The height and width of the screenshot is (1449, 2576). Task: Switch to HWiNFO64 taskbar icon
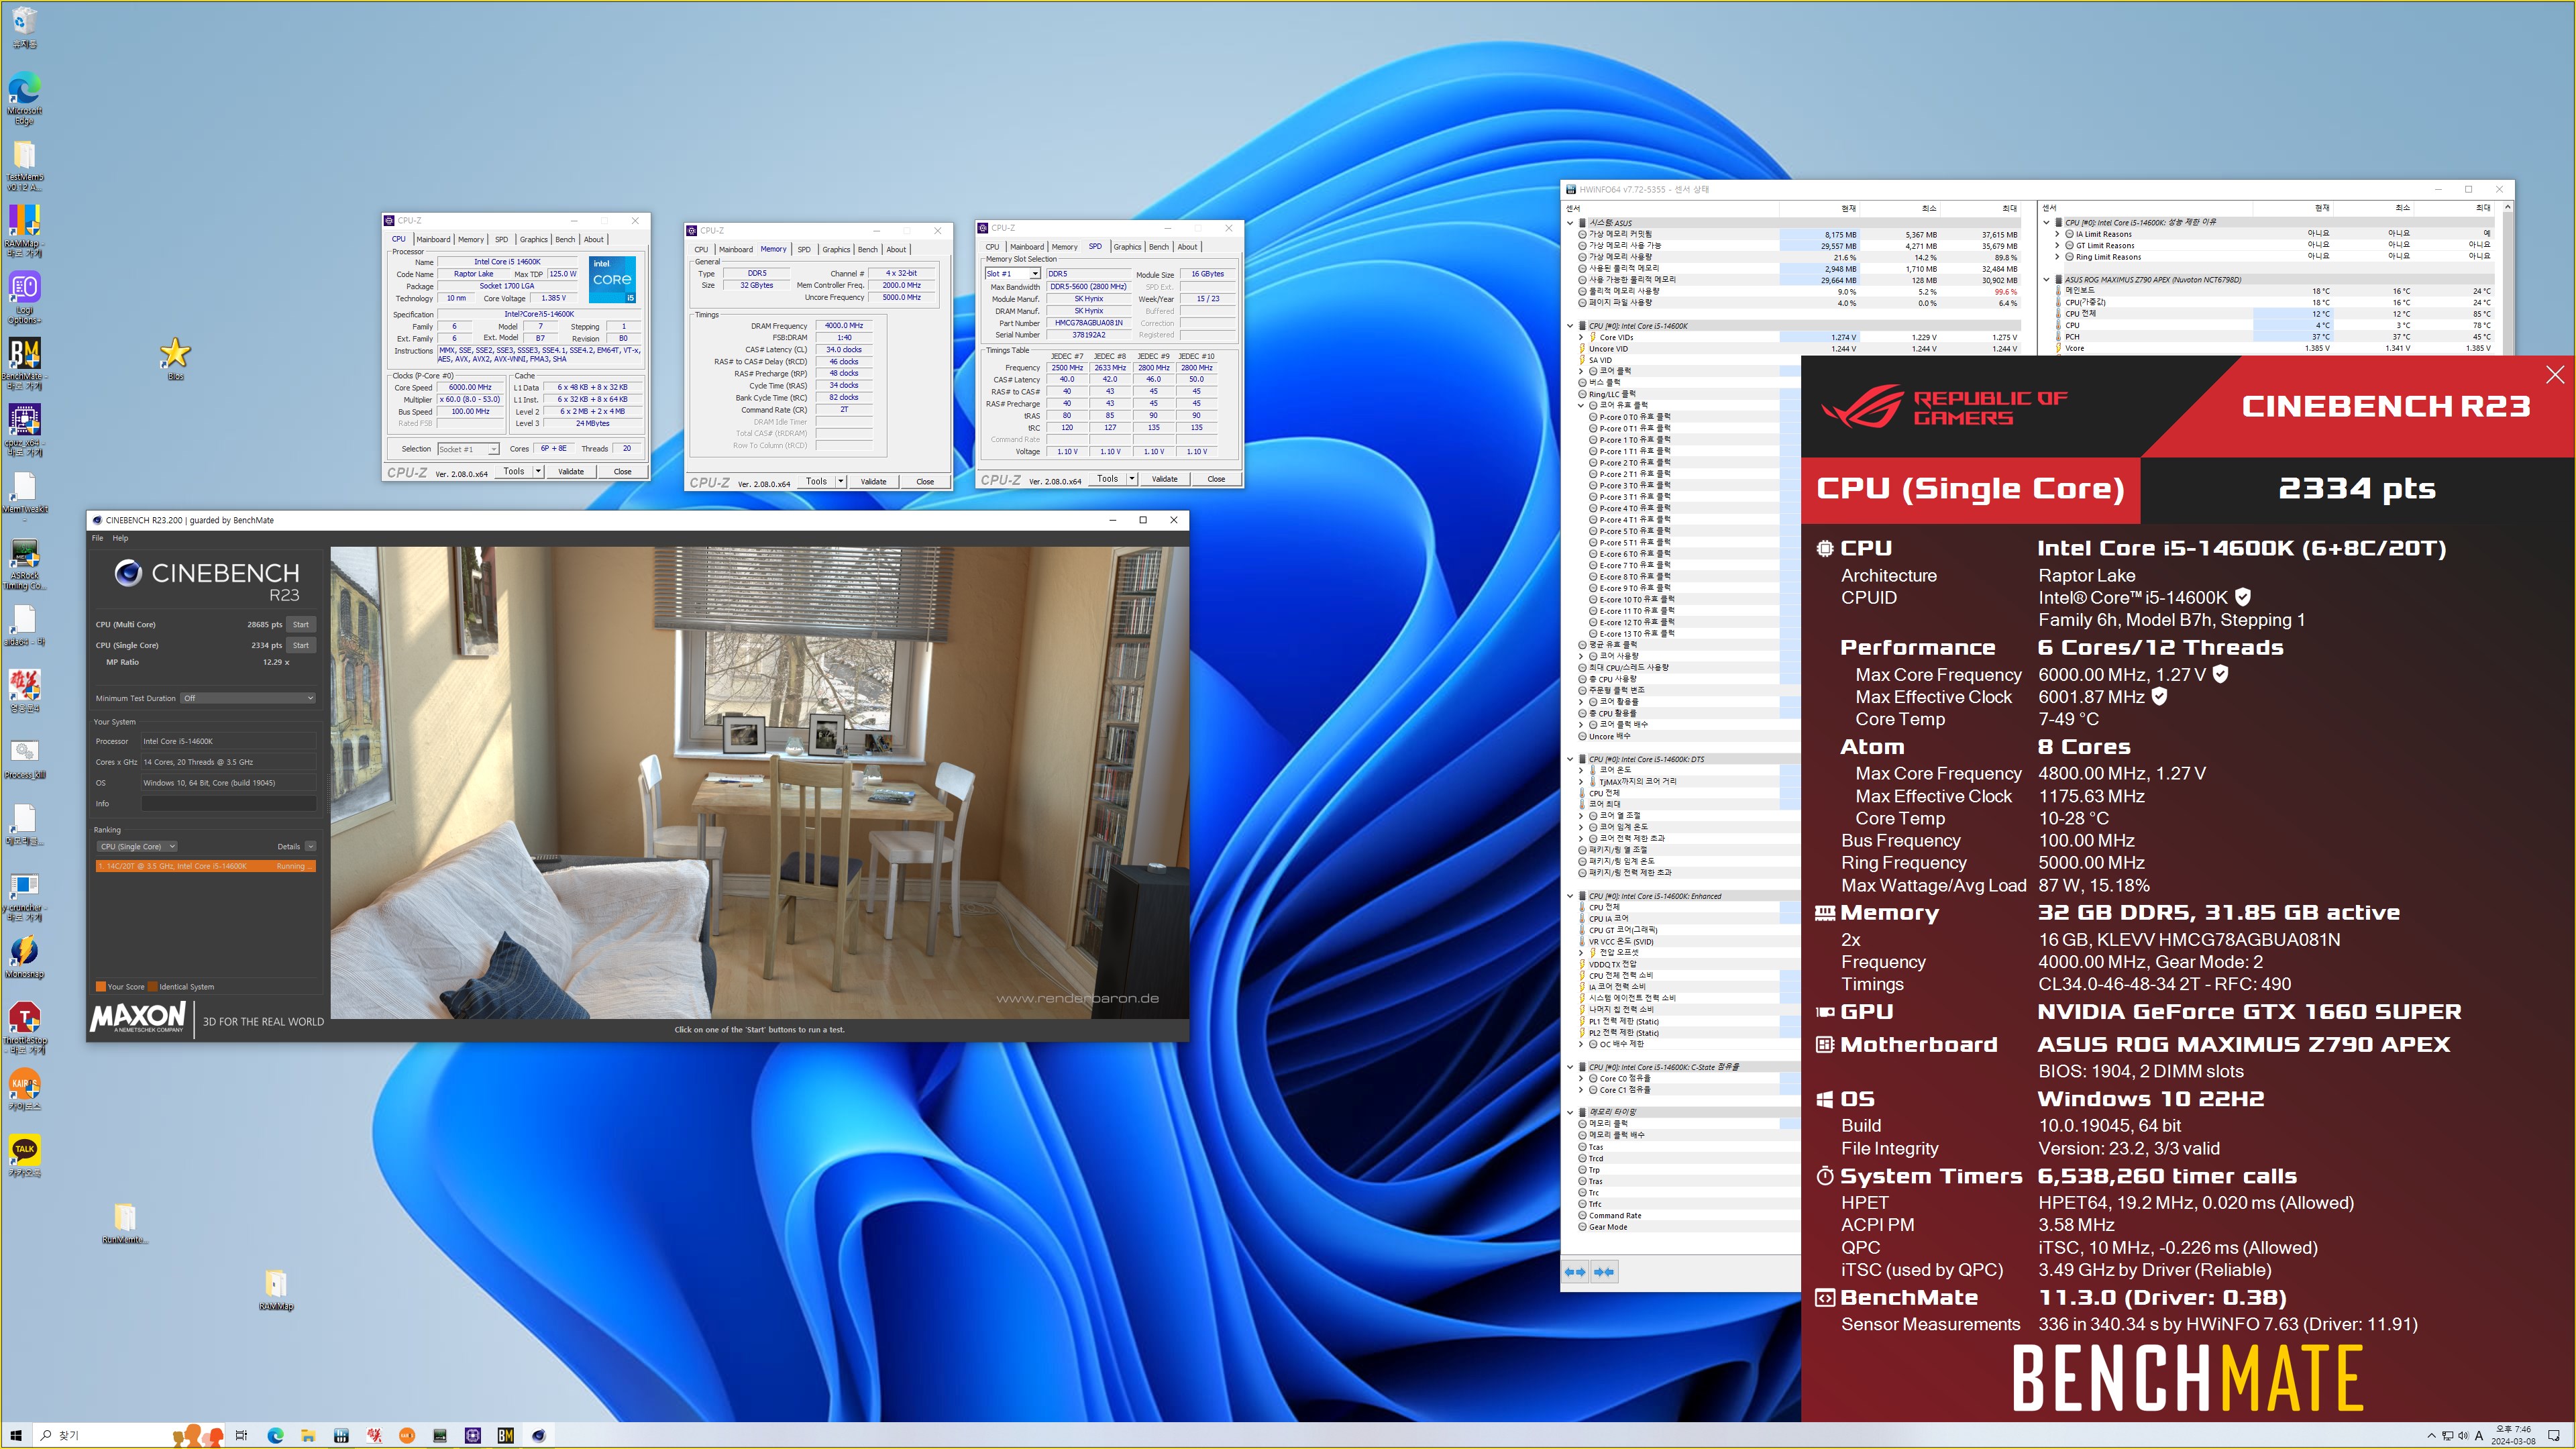point(341,1435)
